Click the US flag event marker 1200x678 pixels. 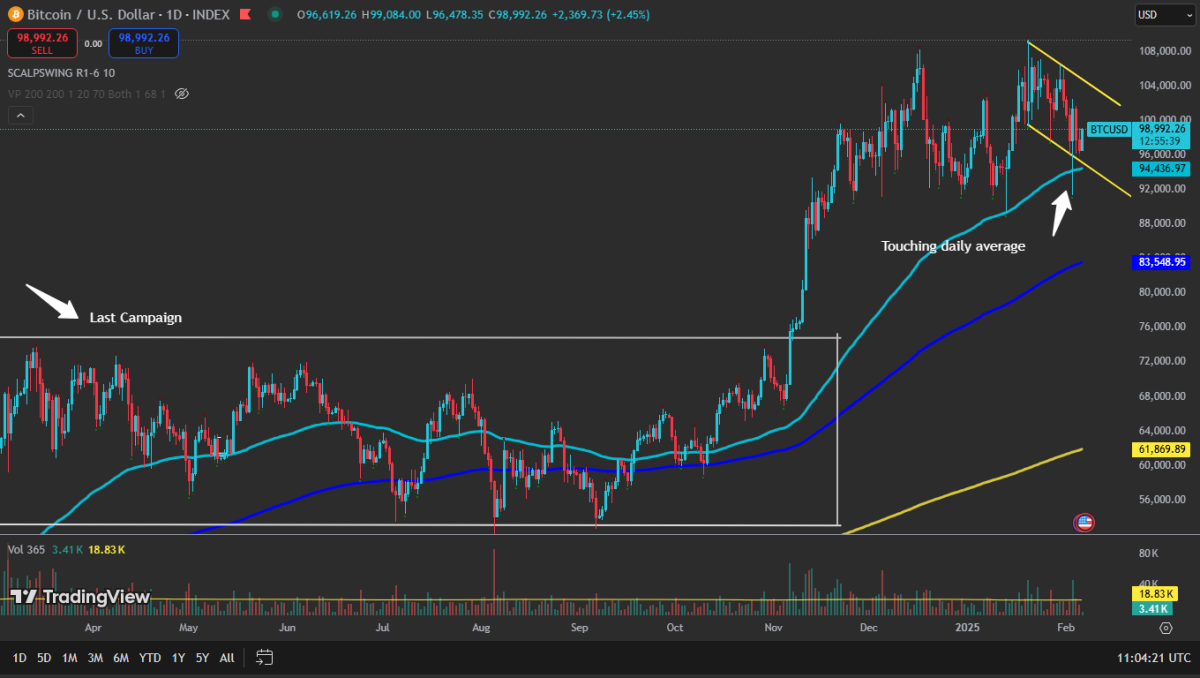[x=1084, y=522]
